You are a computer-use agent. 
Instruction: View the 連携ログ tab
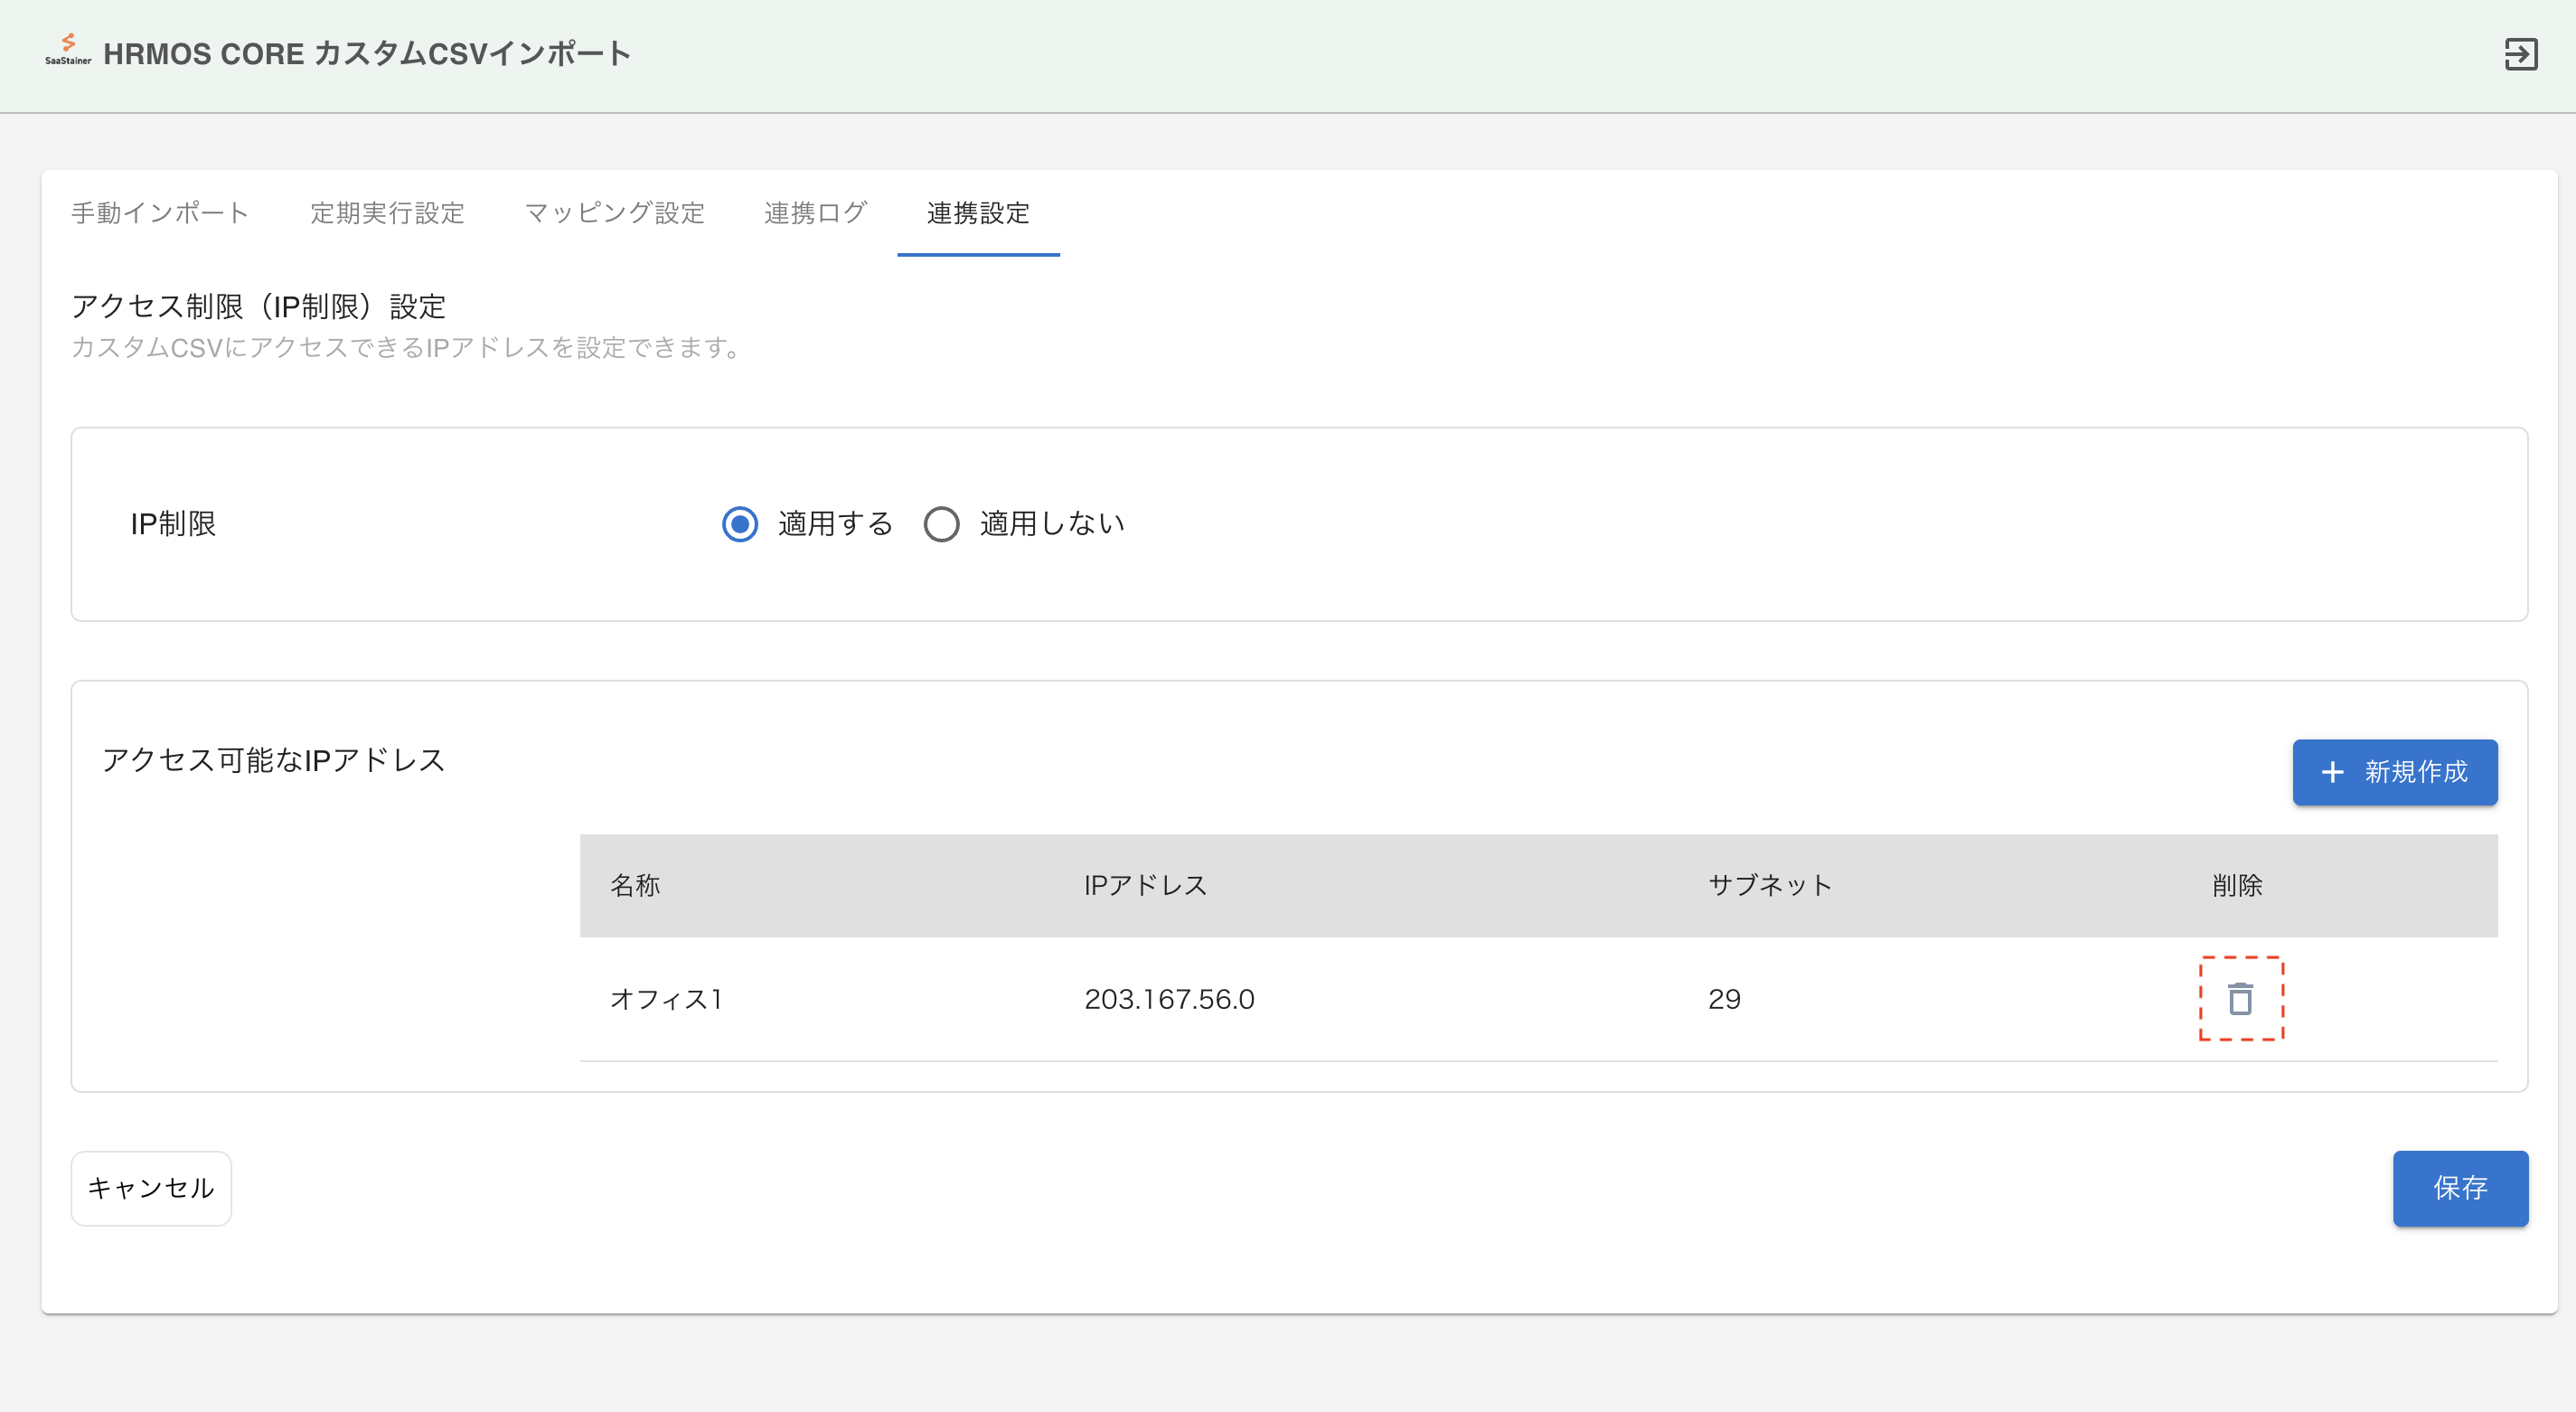click(x=815, y=213)
